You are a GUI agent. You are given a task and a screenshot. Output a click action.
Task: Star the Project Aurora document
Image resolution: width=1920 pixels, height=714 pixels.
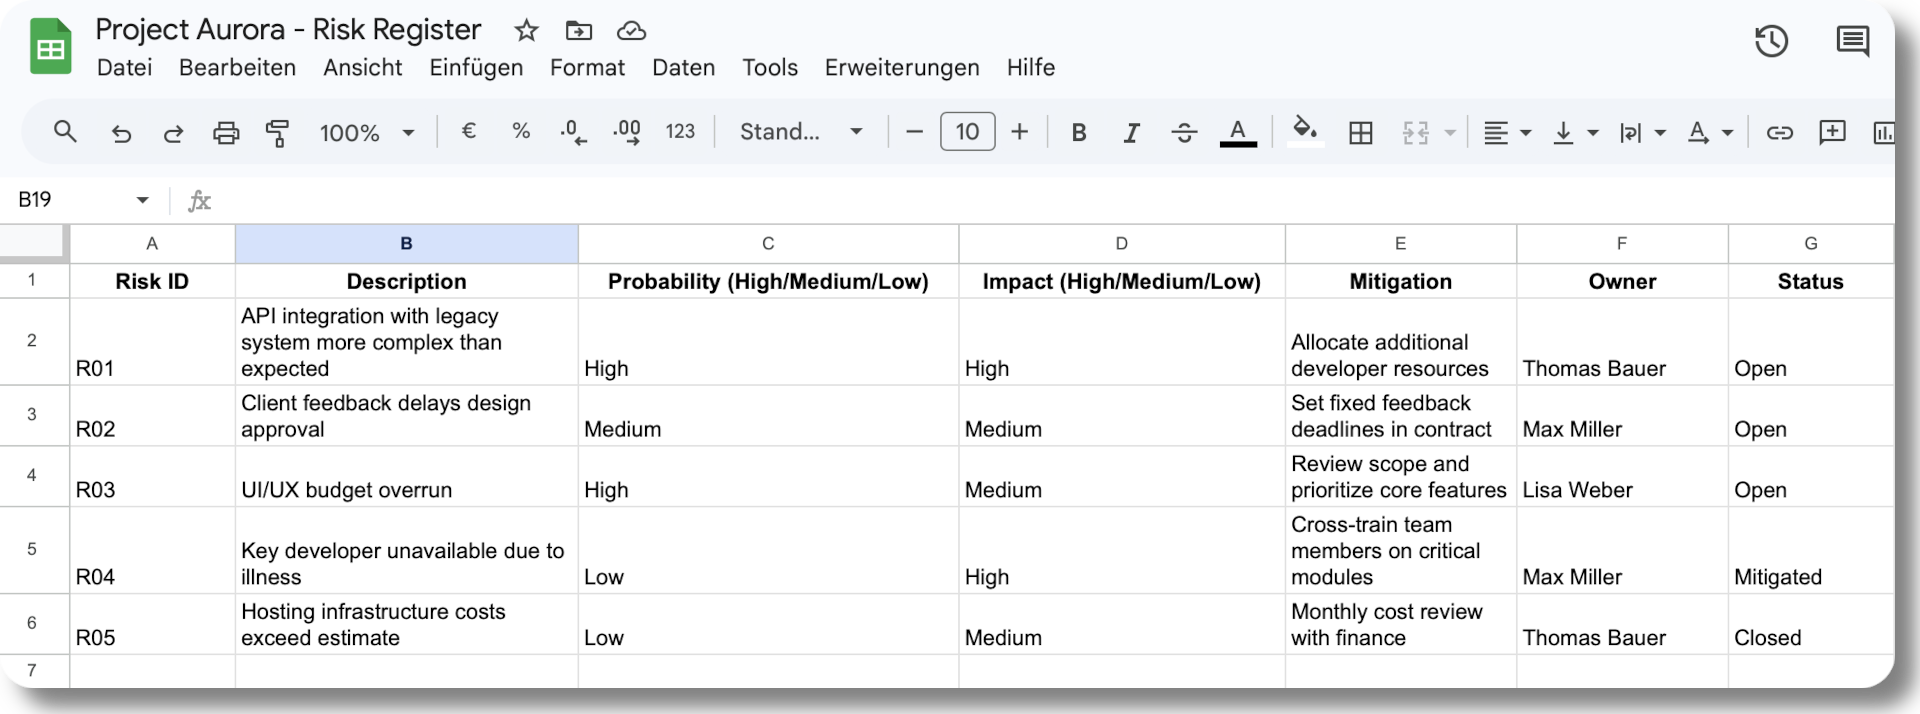point(526,31)
